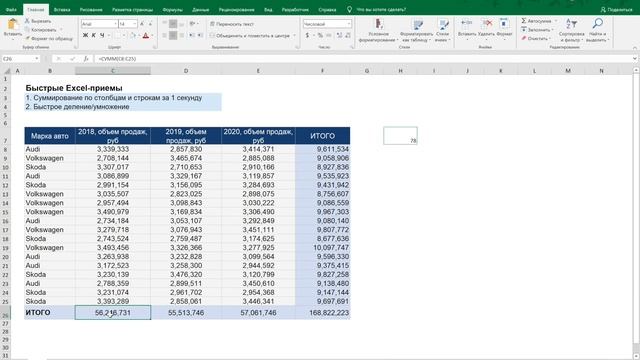The image size is (640, 360).
Task: Click the Insert cells (Вставить) icon
Action: click(467, 24)
